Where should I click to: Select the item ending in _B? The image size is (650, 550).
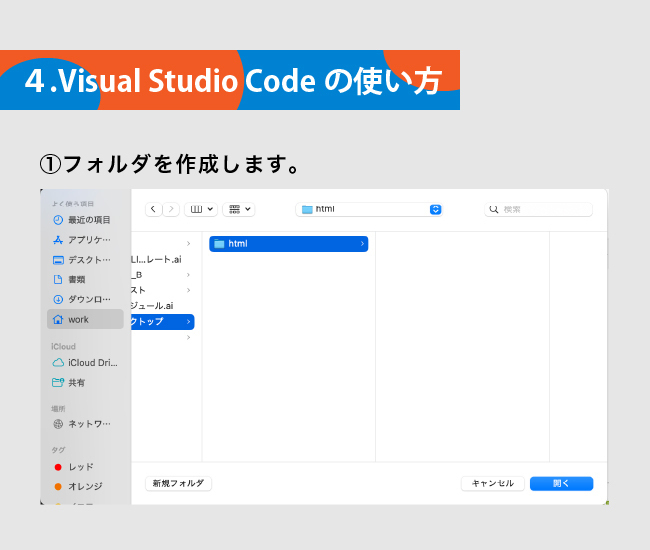(x=137, y=275)
